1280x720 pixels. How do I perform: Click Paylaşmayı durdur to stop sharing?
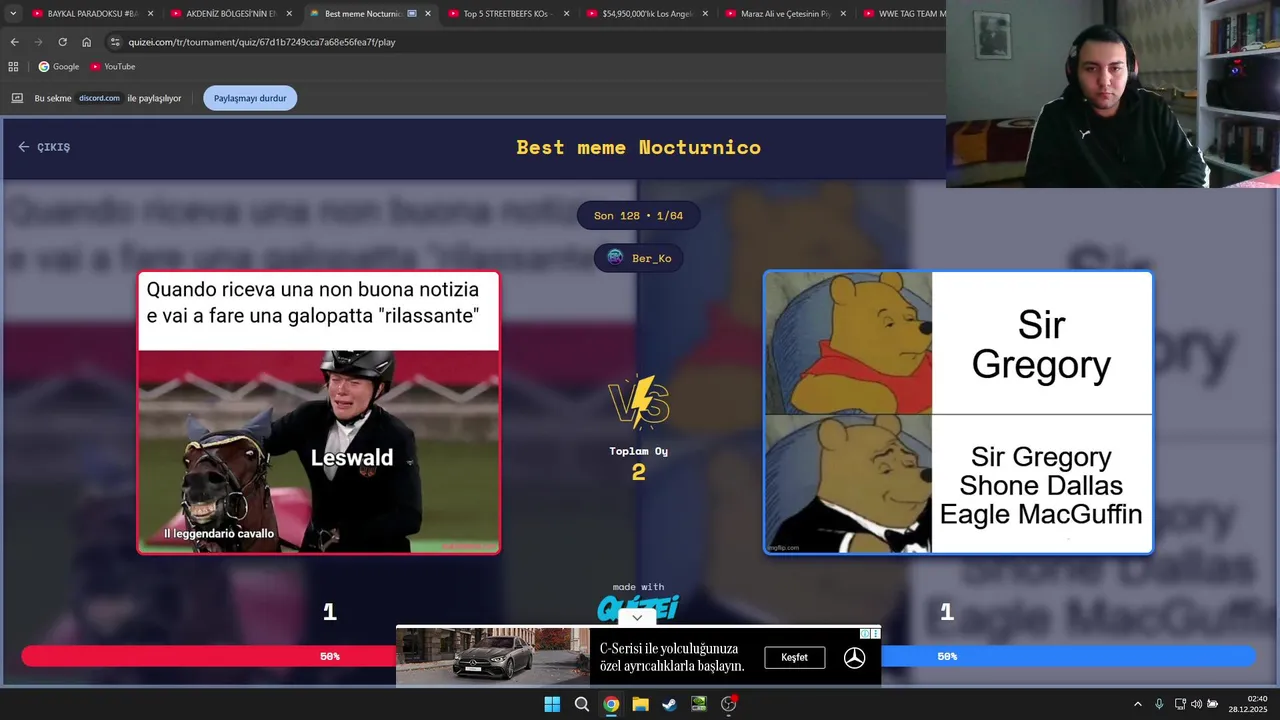(250, 98)
